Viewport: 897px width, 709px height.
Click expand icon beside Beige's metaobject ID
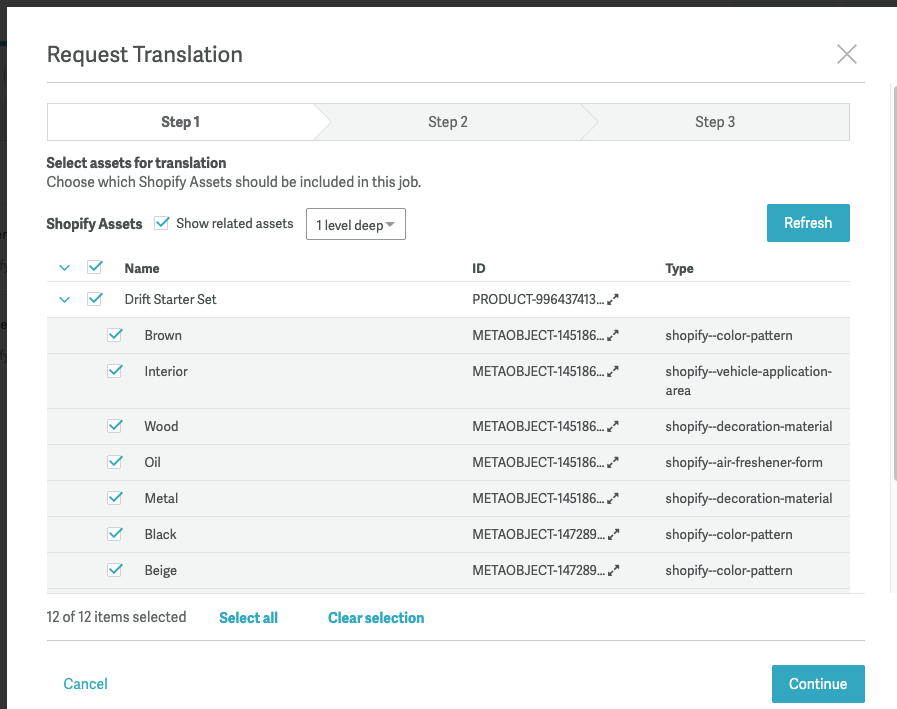pos(613,571)
